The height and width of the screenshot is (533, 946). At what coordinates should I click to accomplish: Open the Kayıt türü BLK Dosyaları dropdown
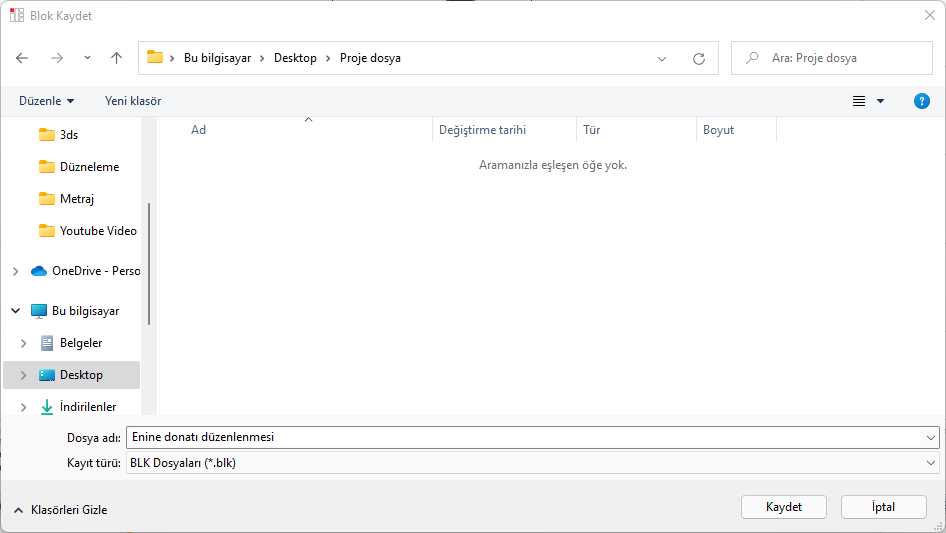533,463
